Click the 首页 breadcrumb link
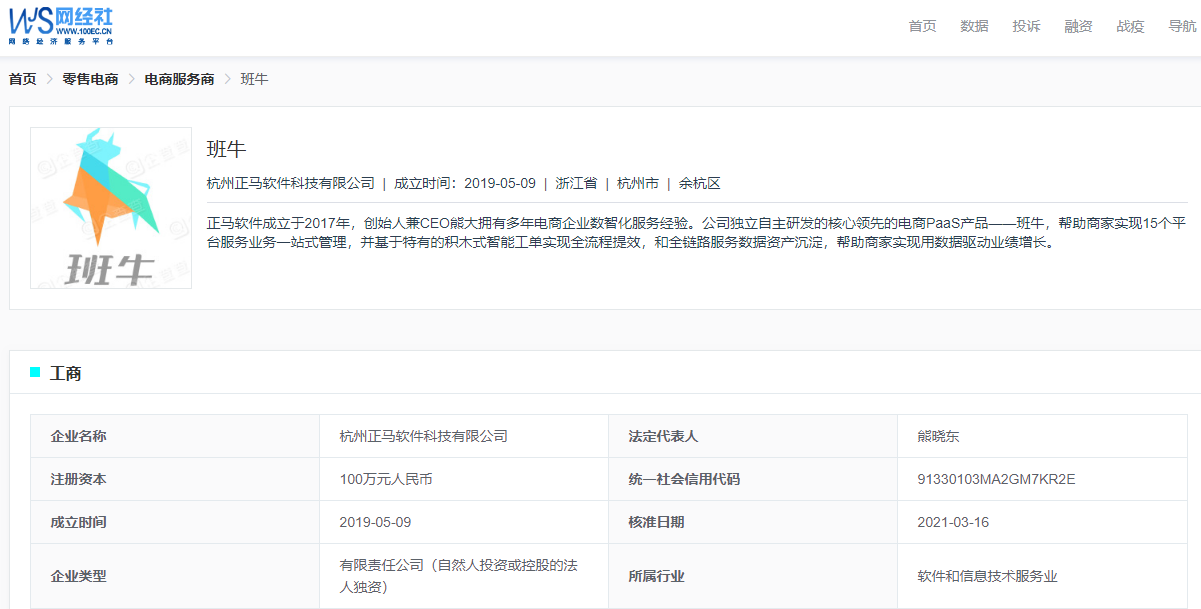This screenshot has height=609, width=1201. (22, 79)
